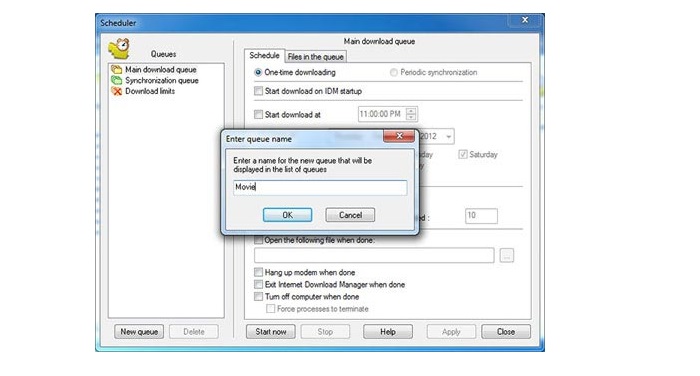Click the Stop button
Screen dimensions: 700x376
click(325, 332)
